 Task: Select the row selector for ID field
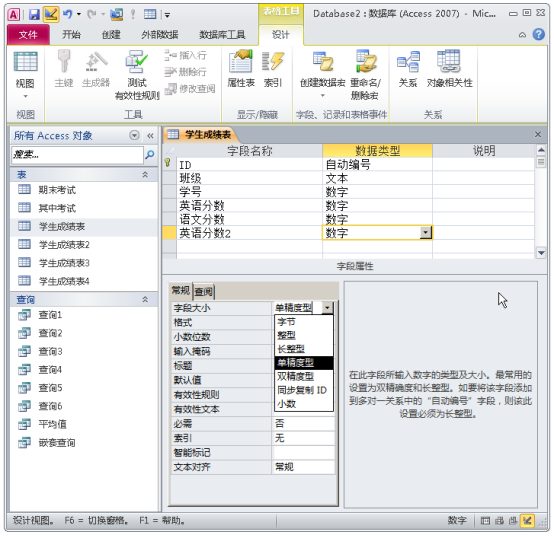click(x=169, y=164)
